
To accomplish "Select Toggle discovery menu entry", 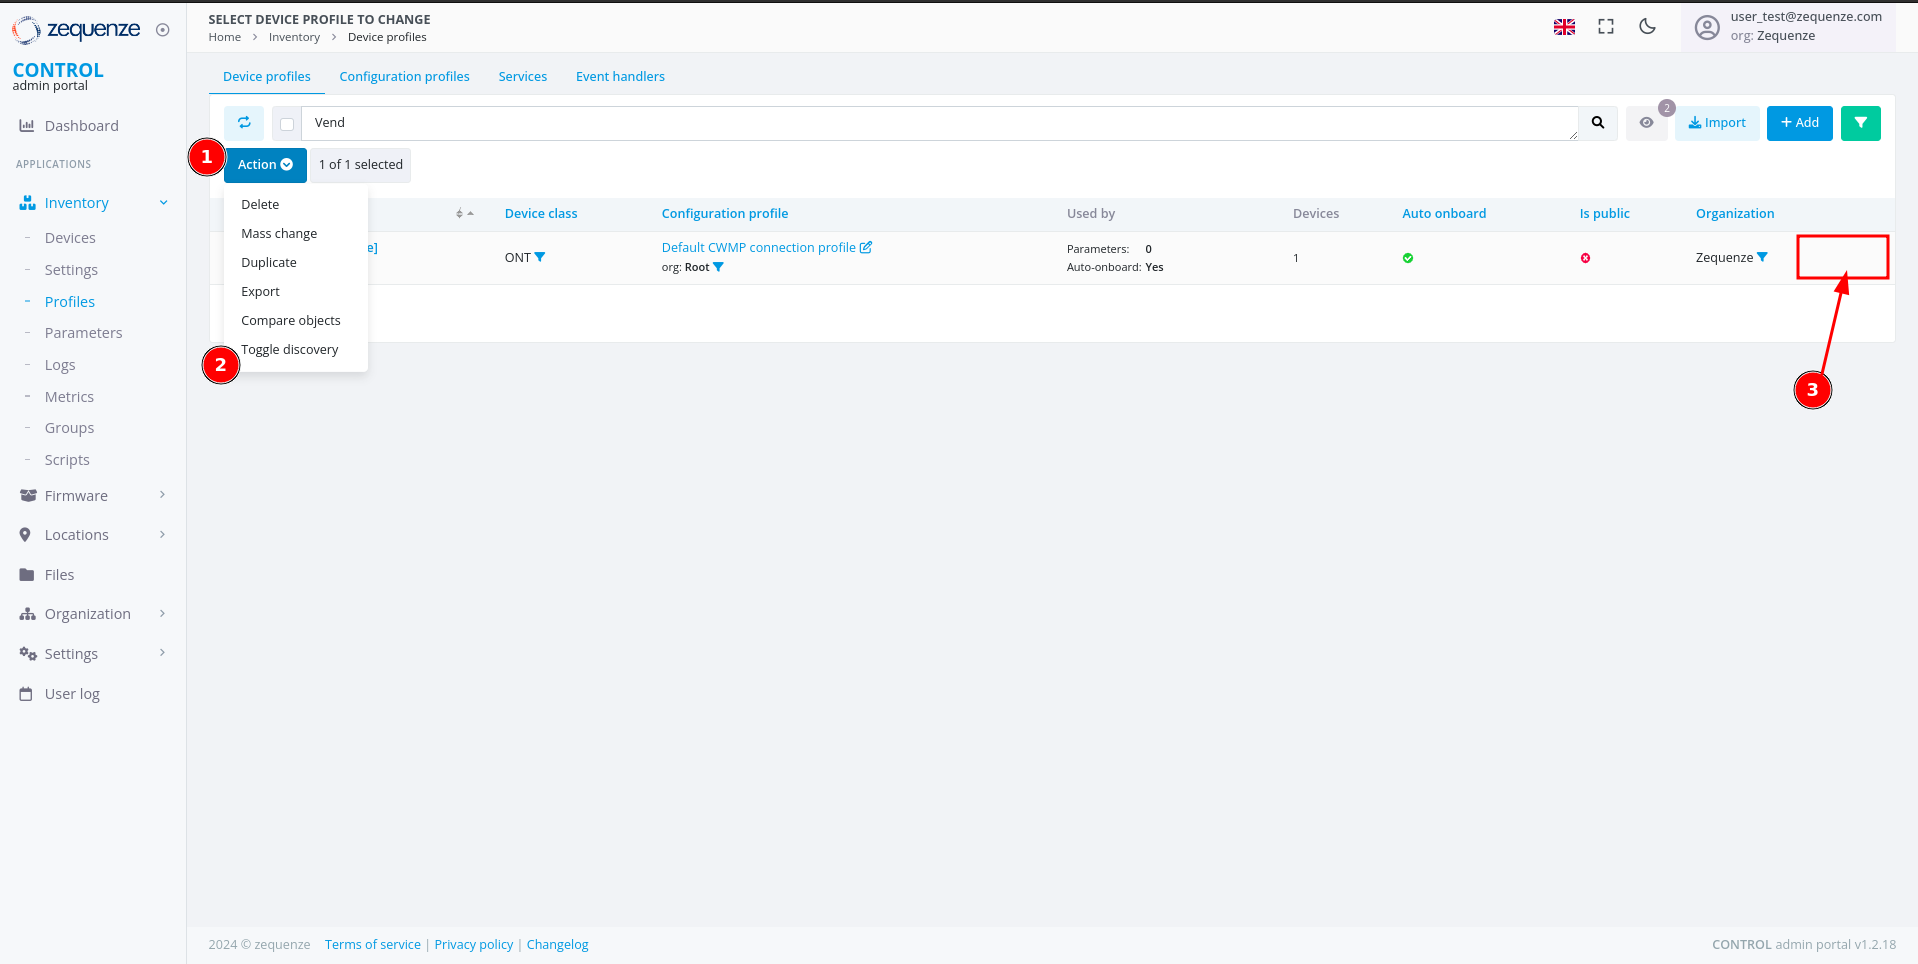I will tap(290, 350).
